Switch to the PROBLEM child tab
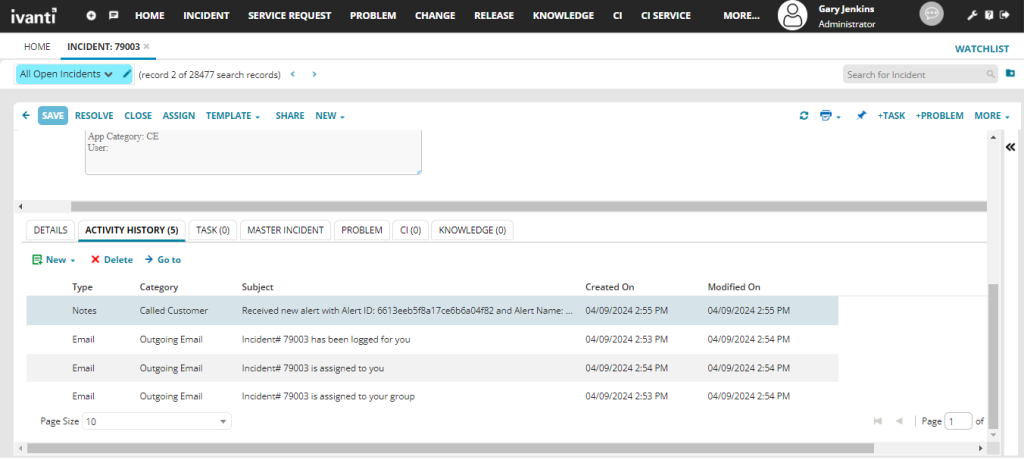This screenshot has height=460, width=1024. tap(362, 230)
